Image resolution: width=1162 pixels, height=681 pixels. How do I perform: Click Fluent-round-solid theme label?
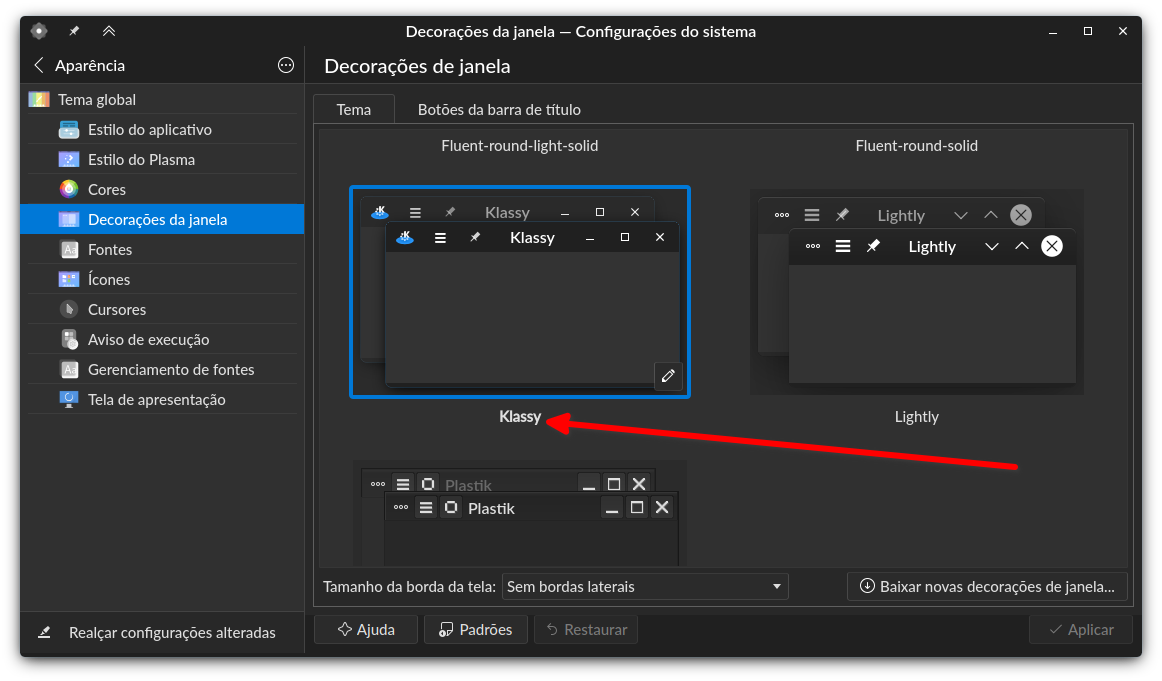click(917, 146)
